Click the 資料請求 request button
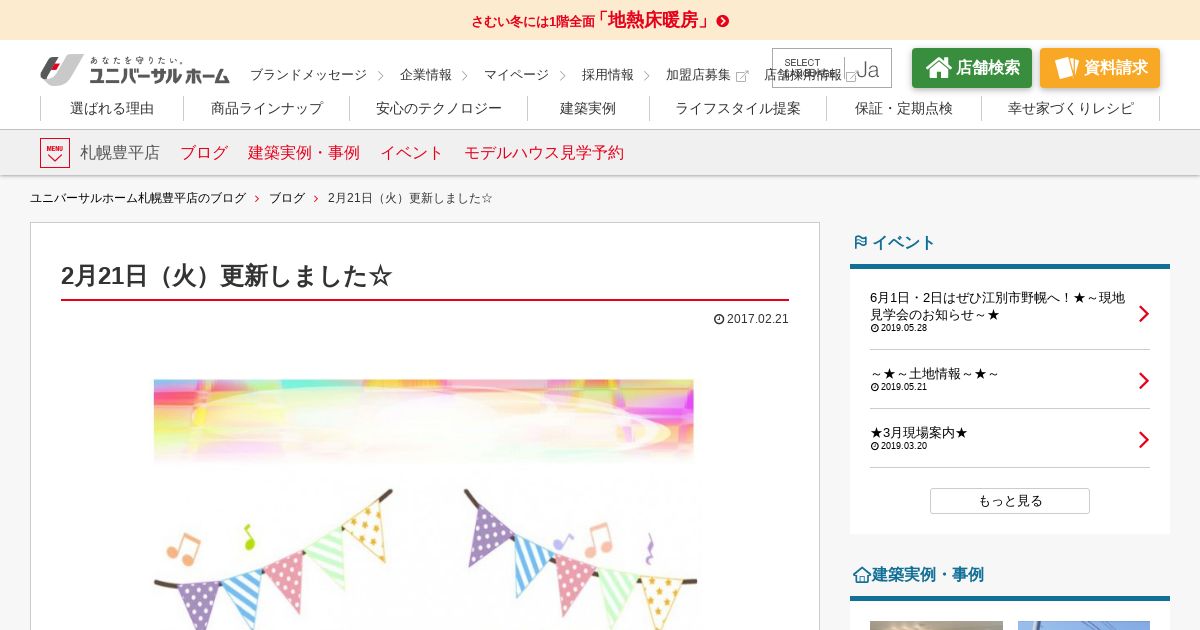The width and height of the screenshot is (1200, 630). 1100,68
